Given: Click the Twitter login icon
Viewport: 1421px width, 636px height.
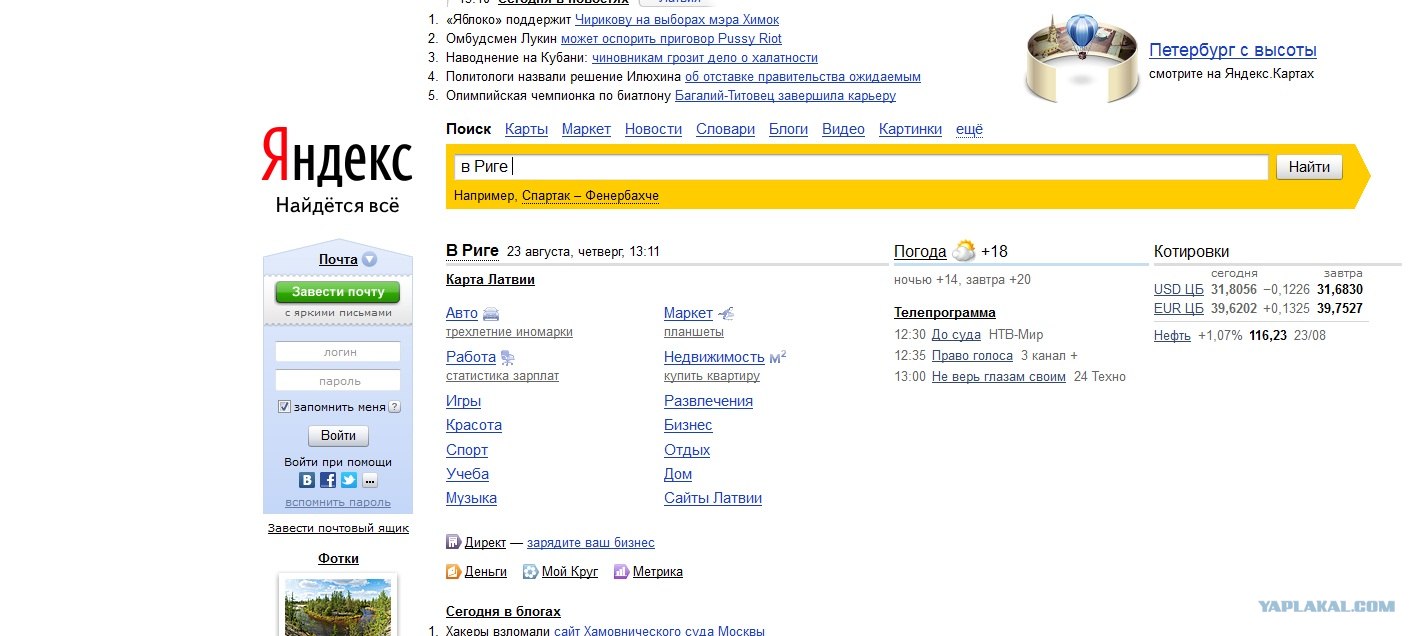Looking at the screenshot, I should tap(349, 480).
